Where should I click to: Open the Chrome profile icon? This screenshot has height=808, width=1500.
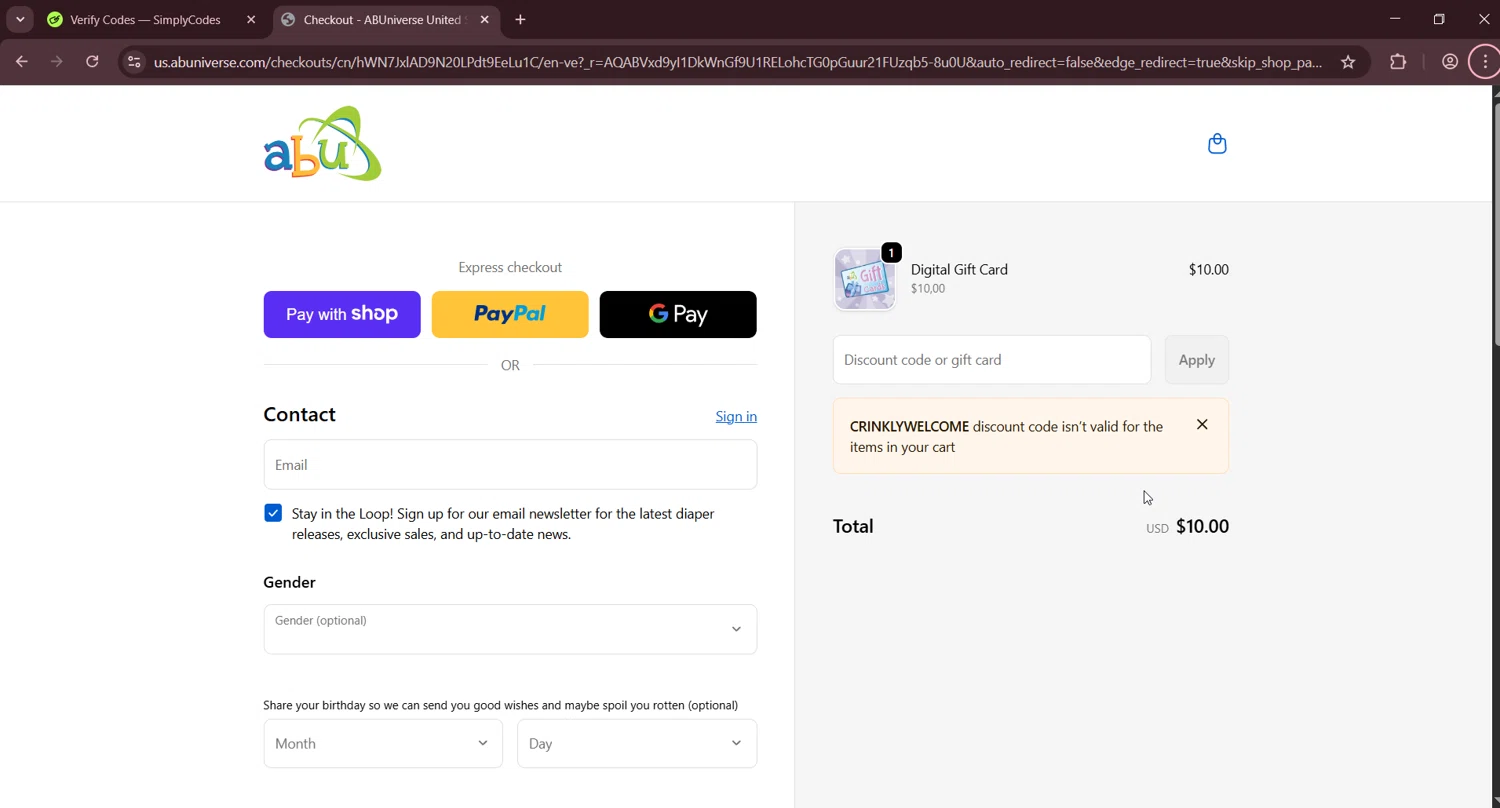1450,62
